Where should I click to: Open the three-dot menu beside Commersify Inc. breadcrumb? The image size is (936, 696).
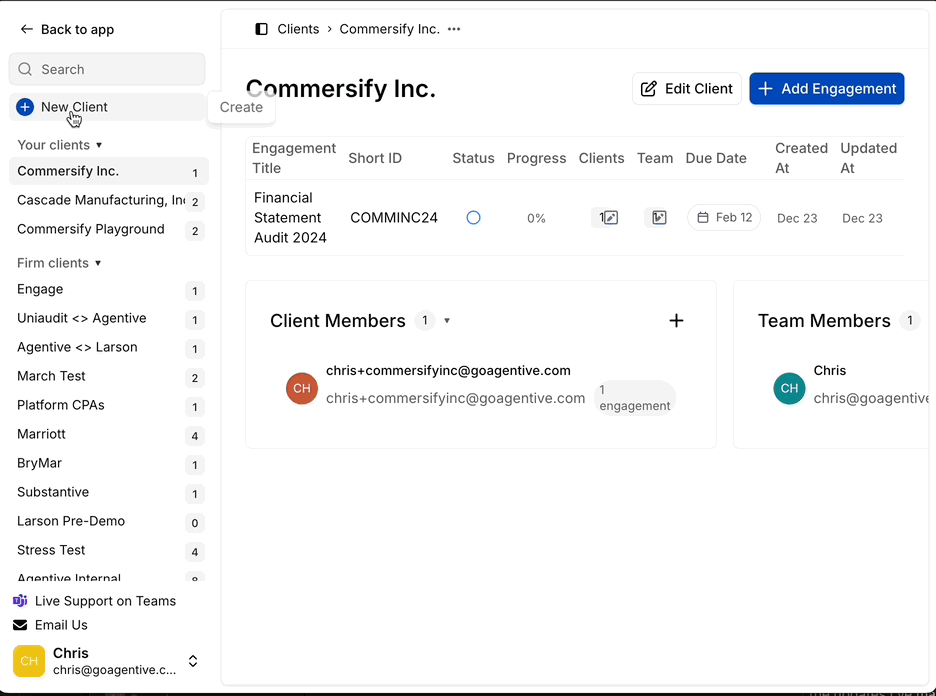(x=454, y=29)
